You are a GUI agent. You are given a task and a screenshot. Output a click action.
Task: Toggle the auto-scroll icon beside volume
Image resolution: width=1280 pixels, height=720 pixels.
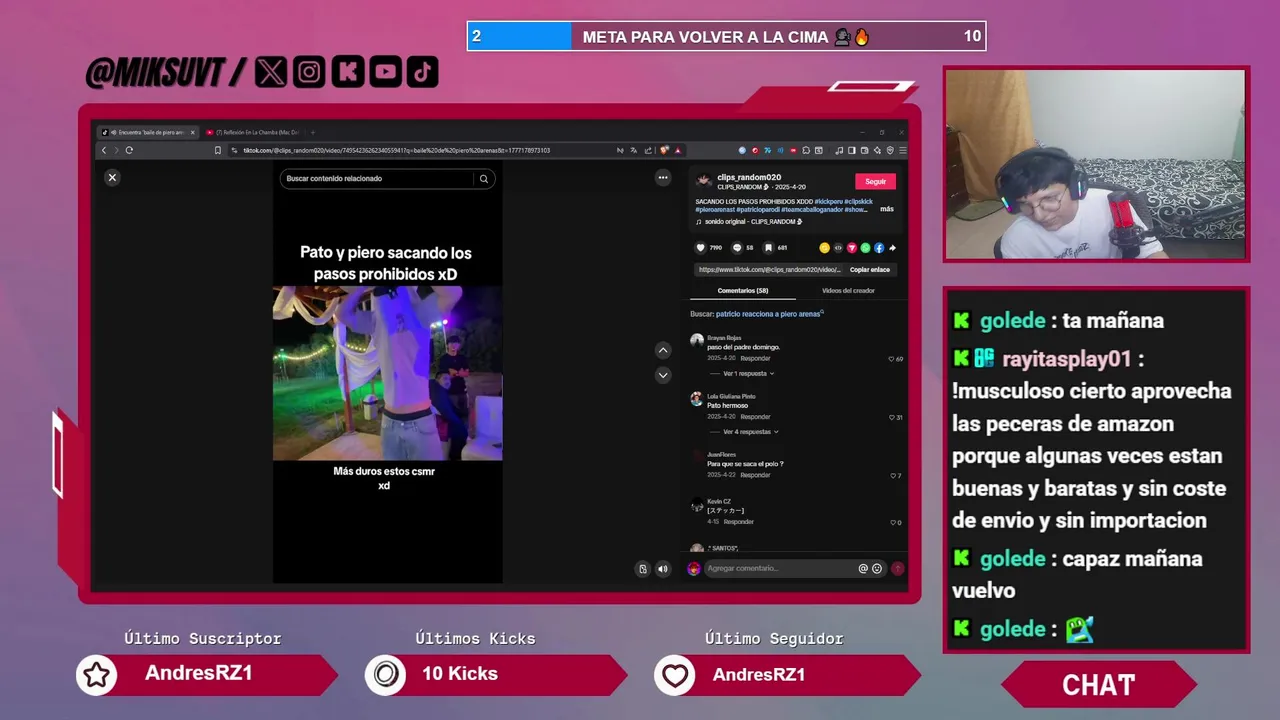coord(643,569)
